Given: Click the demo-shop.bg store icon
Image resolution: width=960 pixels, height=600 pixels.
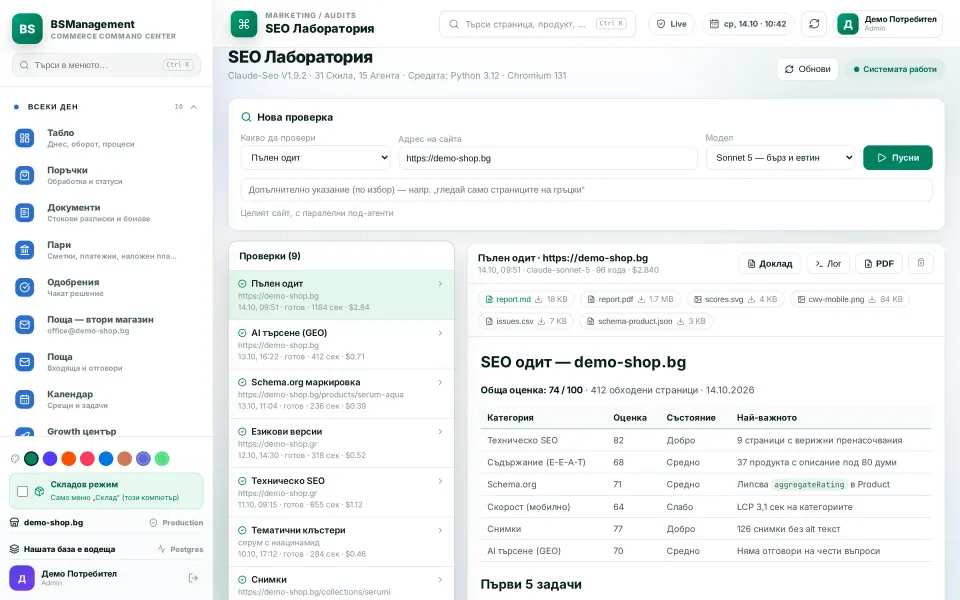Looking at the screenshot, I should coord(14,523).
